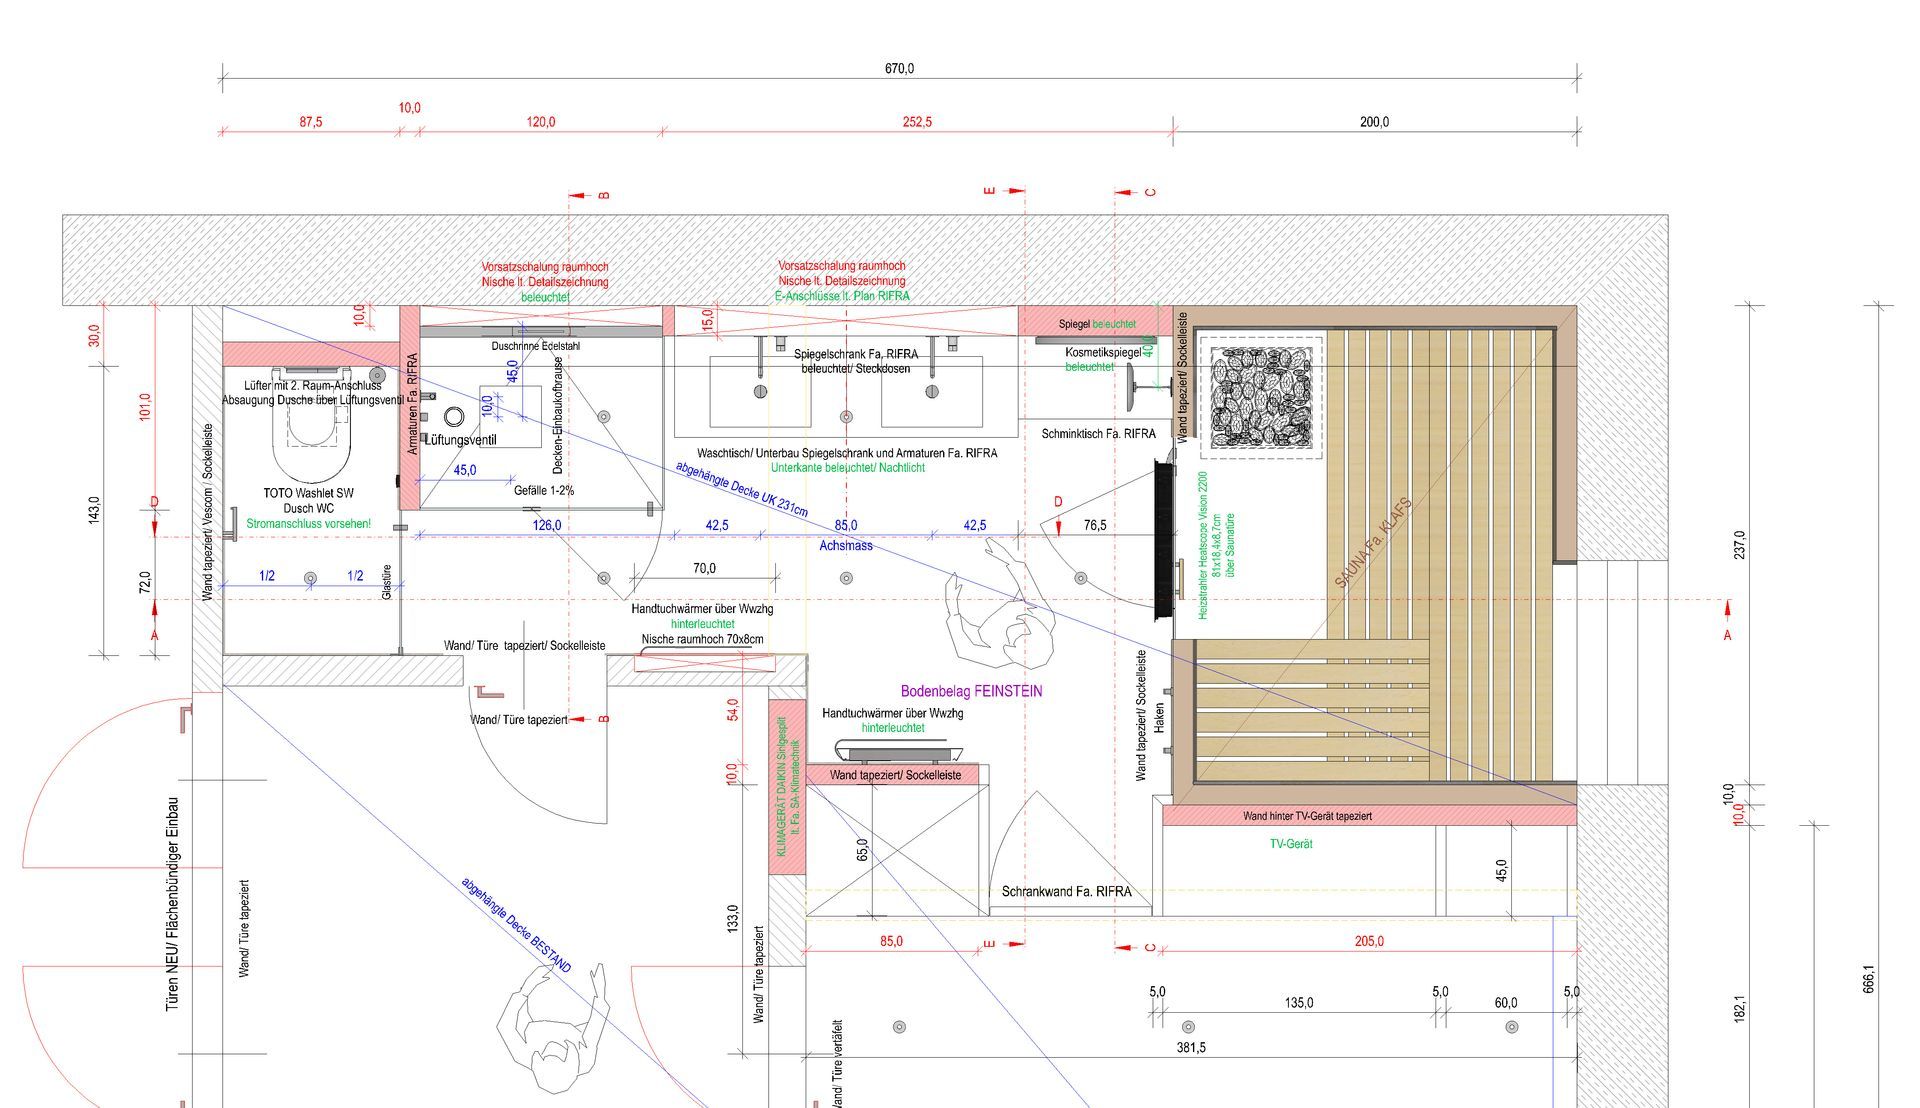Click the TV-Gerät green label

pyautogui.click(x=1291, y=844)
